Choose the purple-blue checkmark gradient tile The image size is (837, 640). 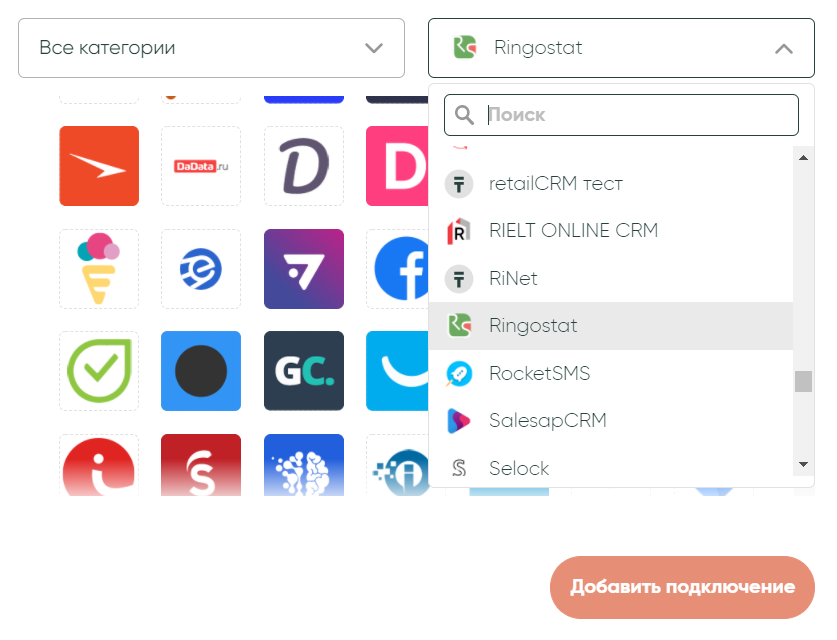click(304, 269)
